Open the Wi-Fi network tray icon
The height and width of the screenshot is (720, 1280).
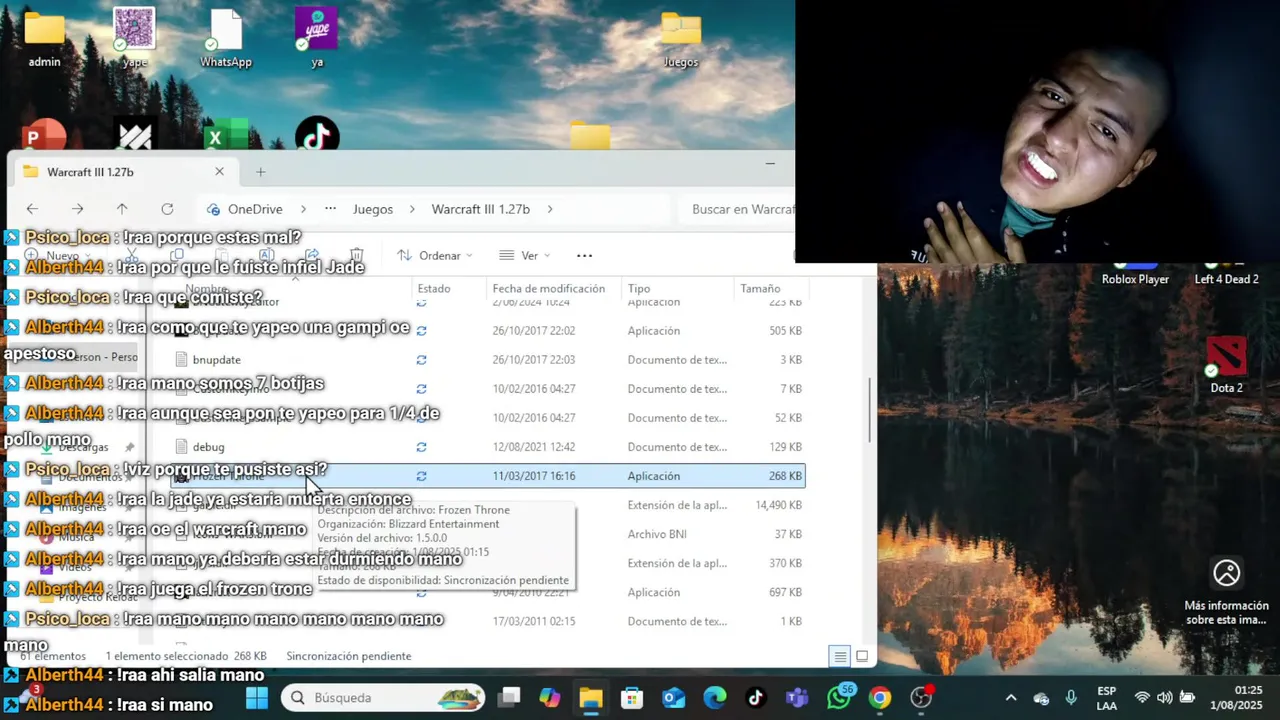tap(1142, 698)
